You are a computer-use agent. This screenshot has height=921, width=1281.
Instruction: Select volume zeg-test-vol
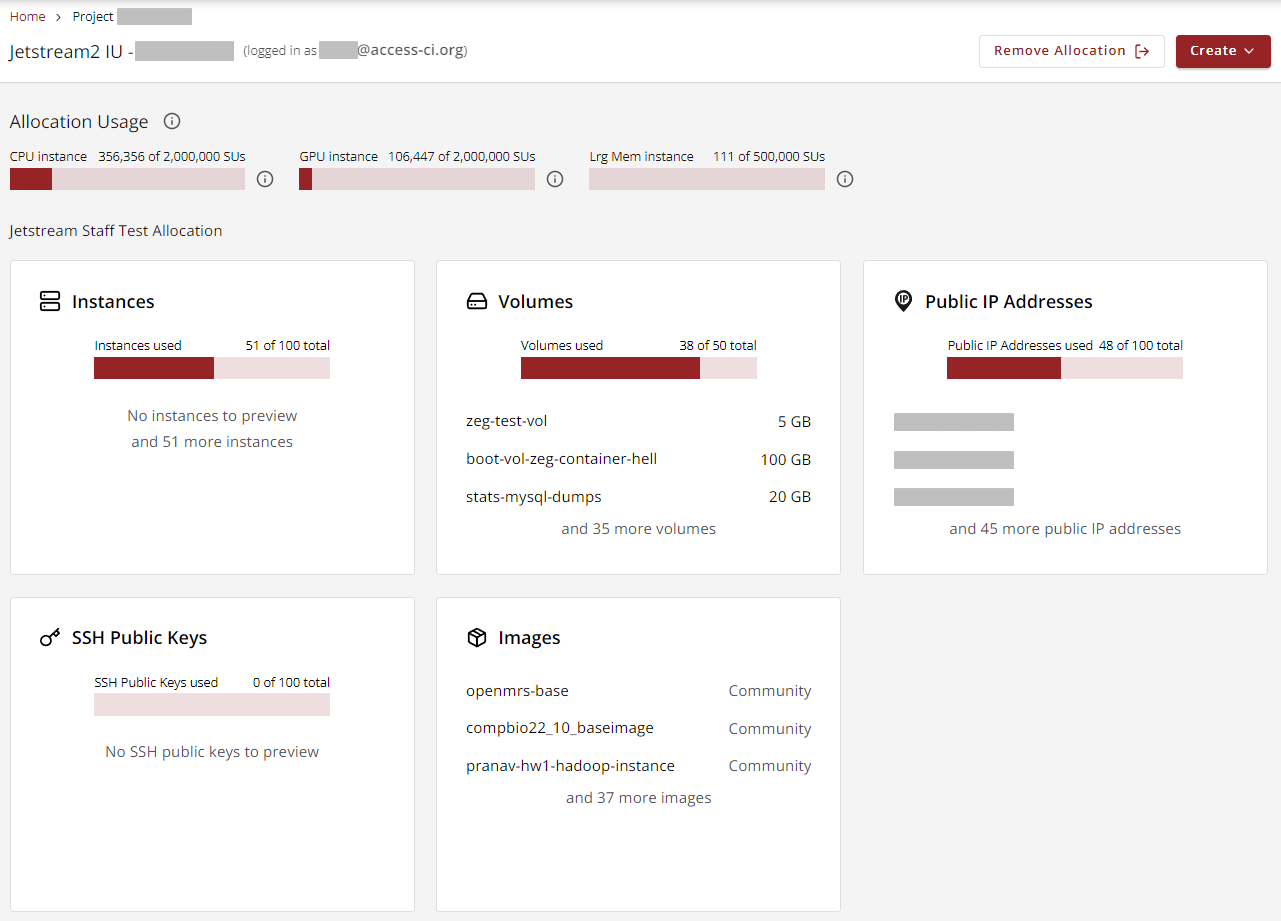[507, 422]
